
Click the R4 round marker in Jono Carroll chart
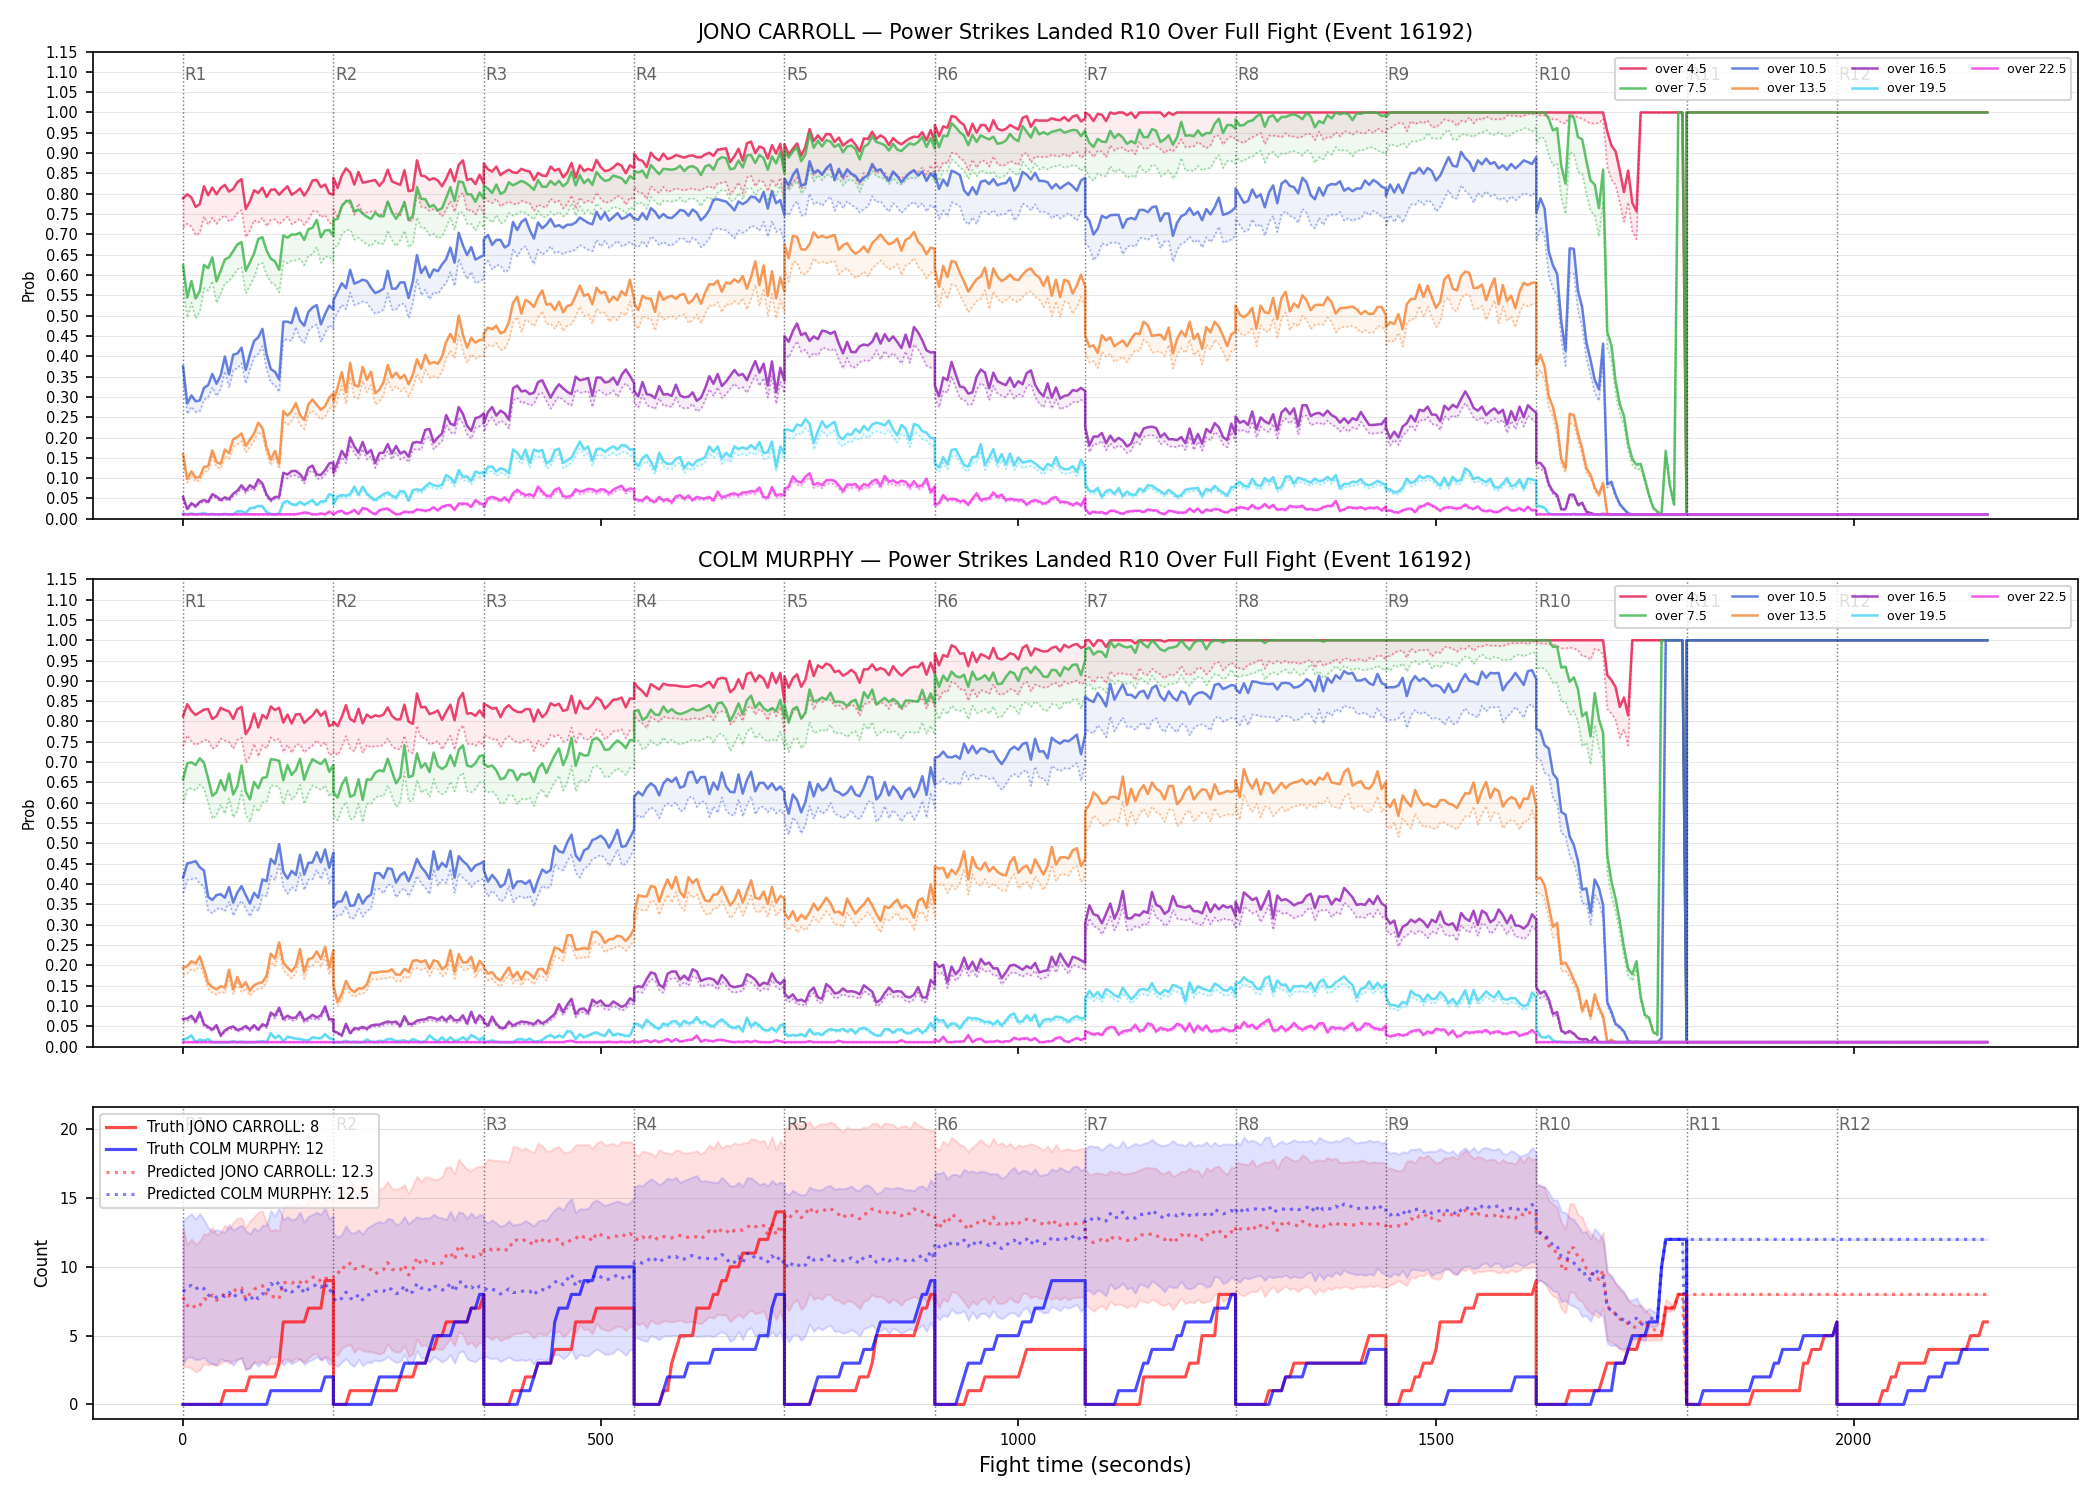[x=646, y=74]
